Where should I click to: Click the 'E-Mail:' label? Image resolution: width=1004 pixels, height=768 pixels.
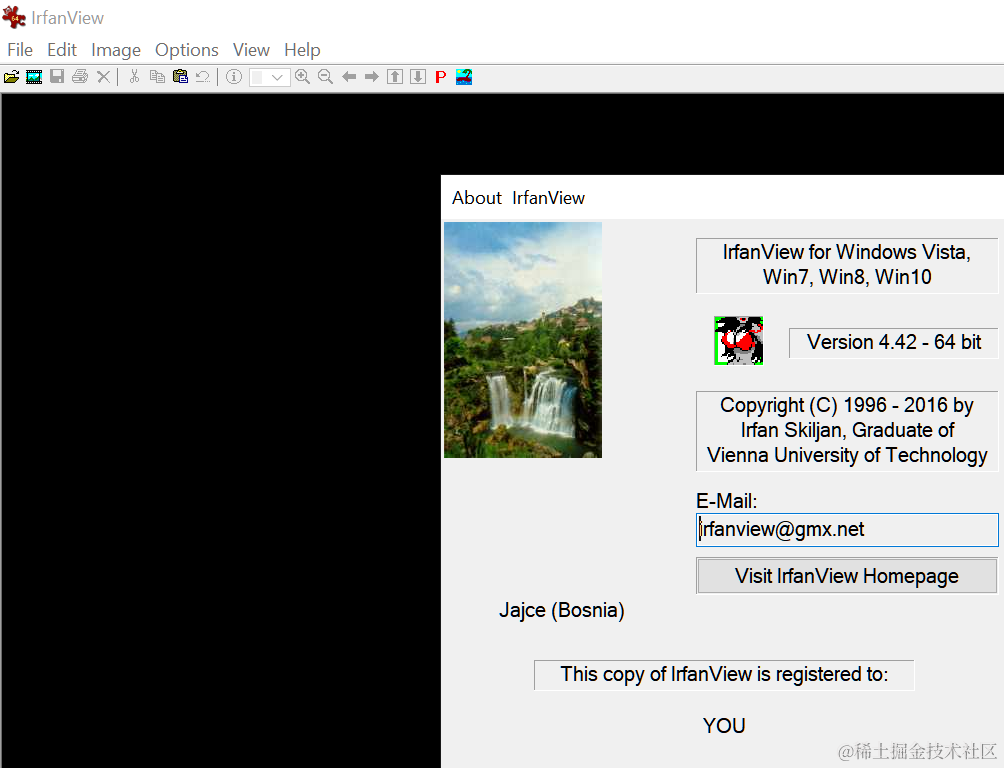pyautogui.click(x=726, y=501)
